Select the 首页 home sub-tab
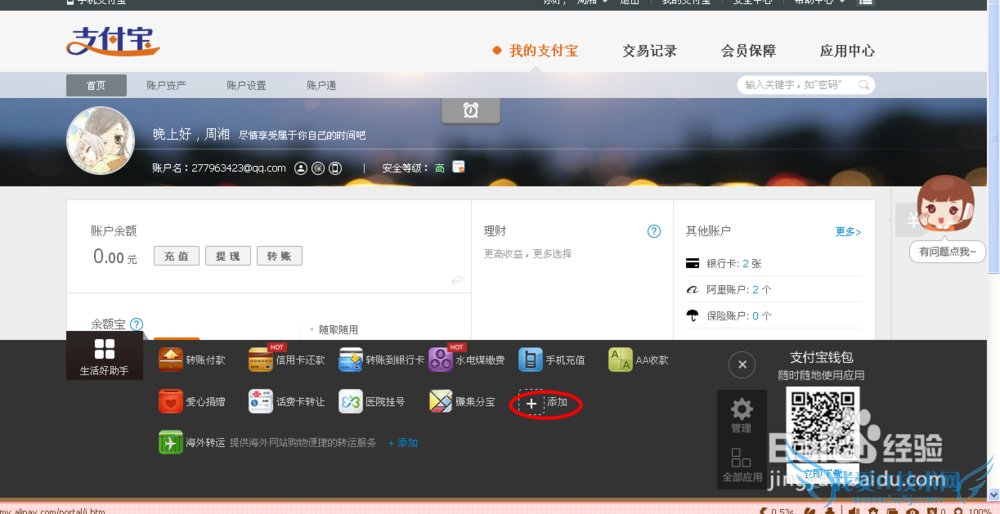The image size is (1000, 514). (x=96, y=85)
